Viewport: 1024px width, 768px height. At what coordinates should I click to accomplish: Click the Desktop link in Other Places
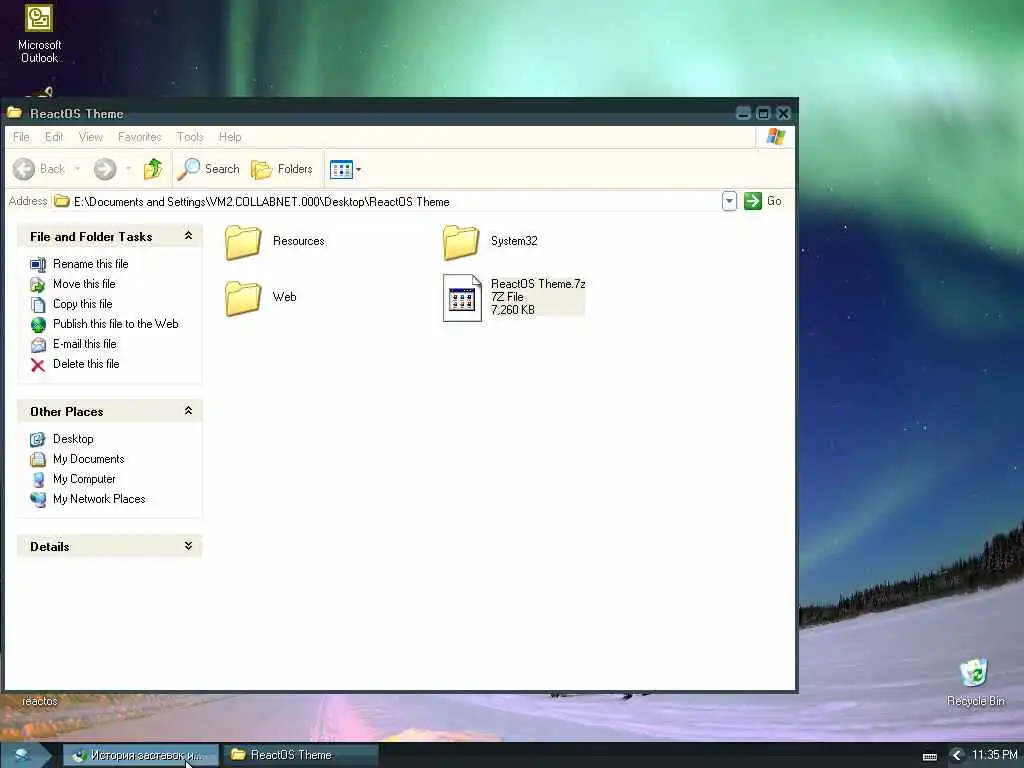[73, 439]
